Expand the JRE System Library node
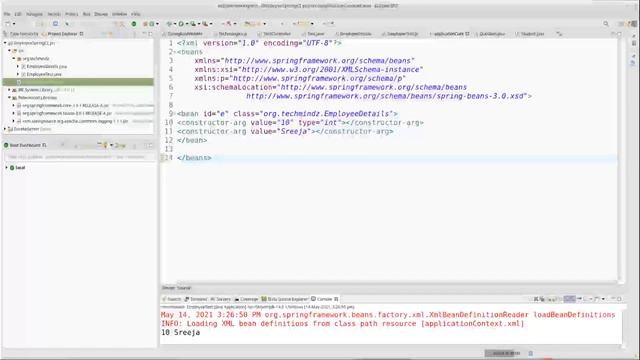The width and height of the screenshot is (640, 360). click(9, 90)
